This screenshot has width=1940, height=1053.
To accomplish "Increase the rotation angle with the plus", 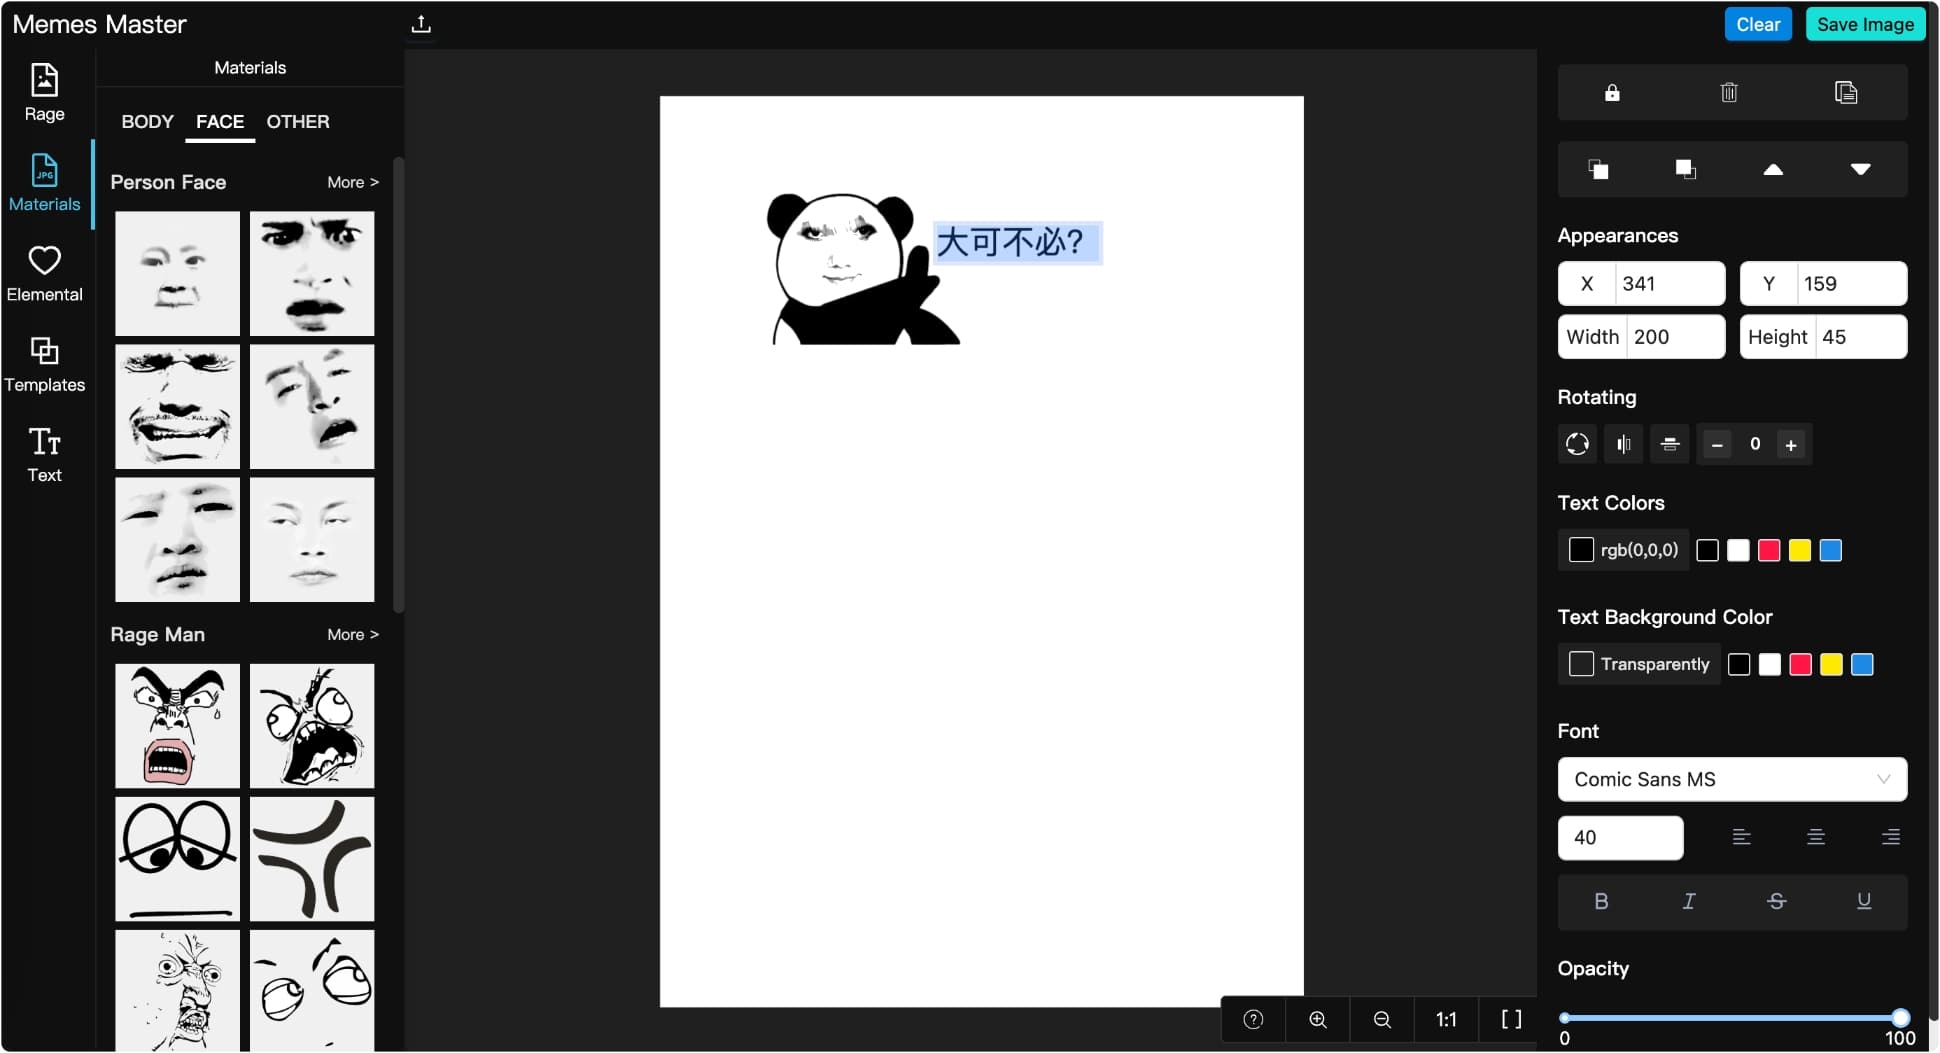I will click(x=1791, y=445).
